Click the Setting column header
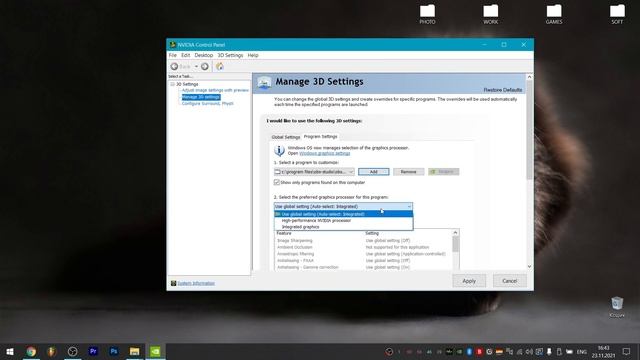Screen dimensions: 640x360 tap(372, 233)
